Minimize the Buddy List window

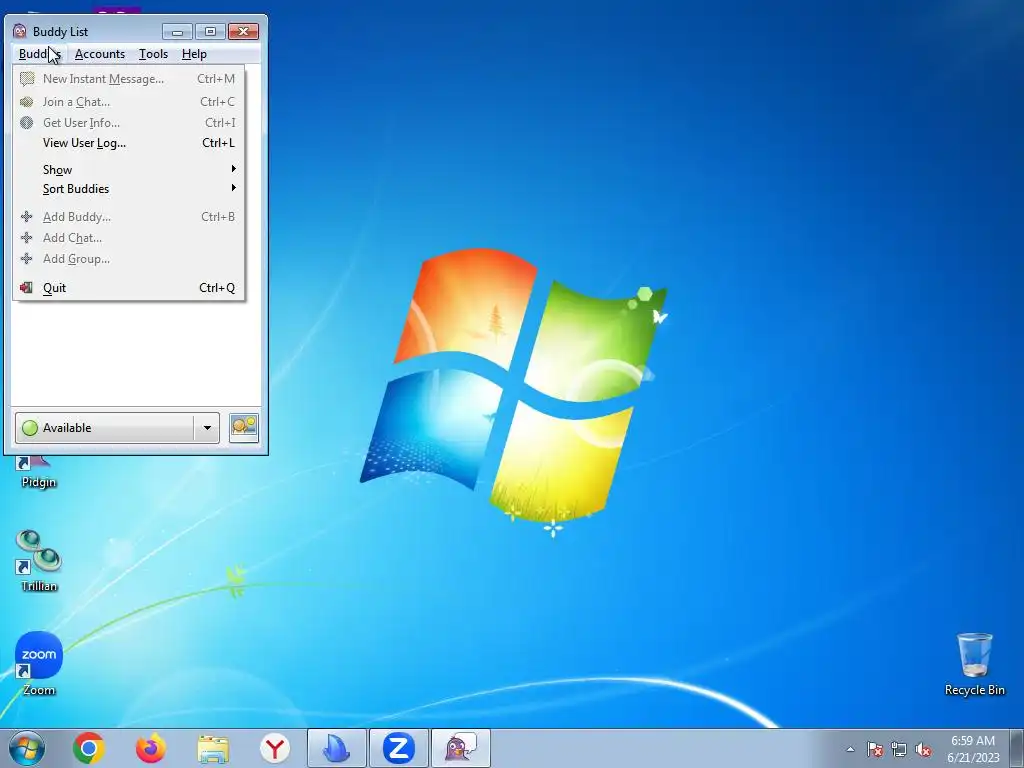[x=177, y=31]
